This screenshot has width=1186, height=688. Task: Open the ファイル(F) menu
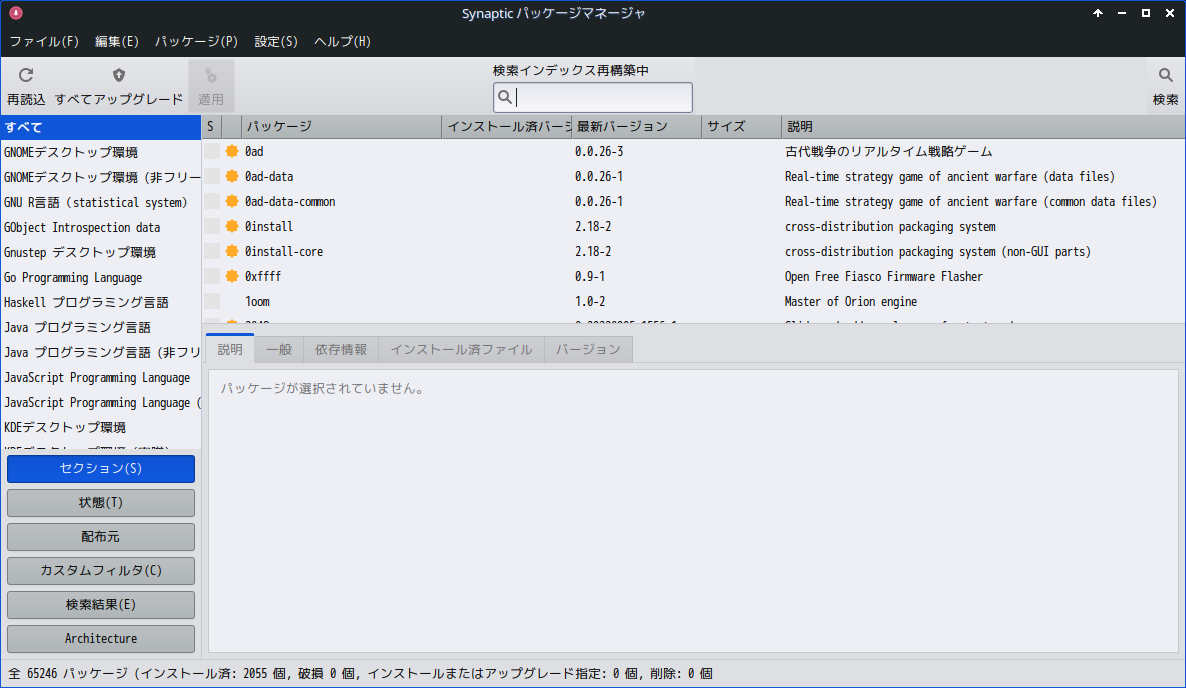(x=44, y=42)
